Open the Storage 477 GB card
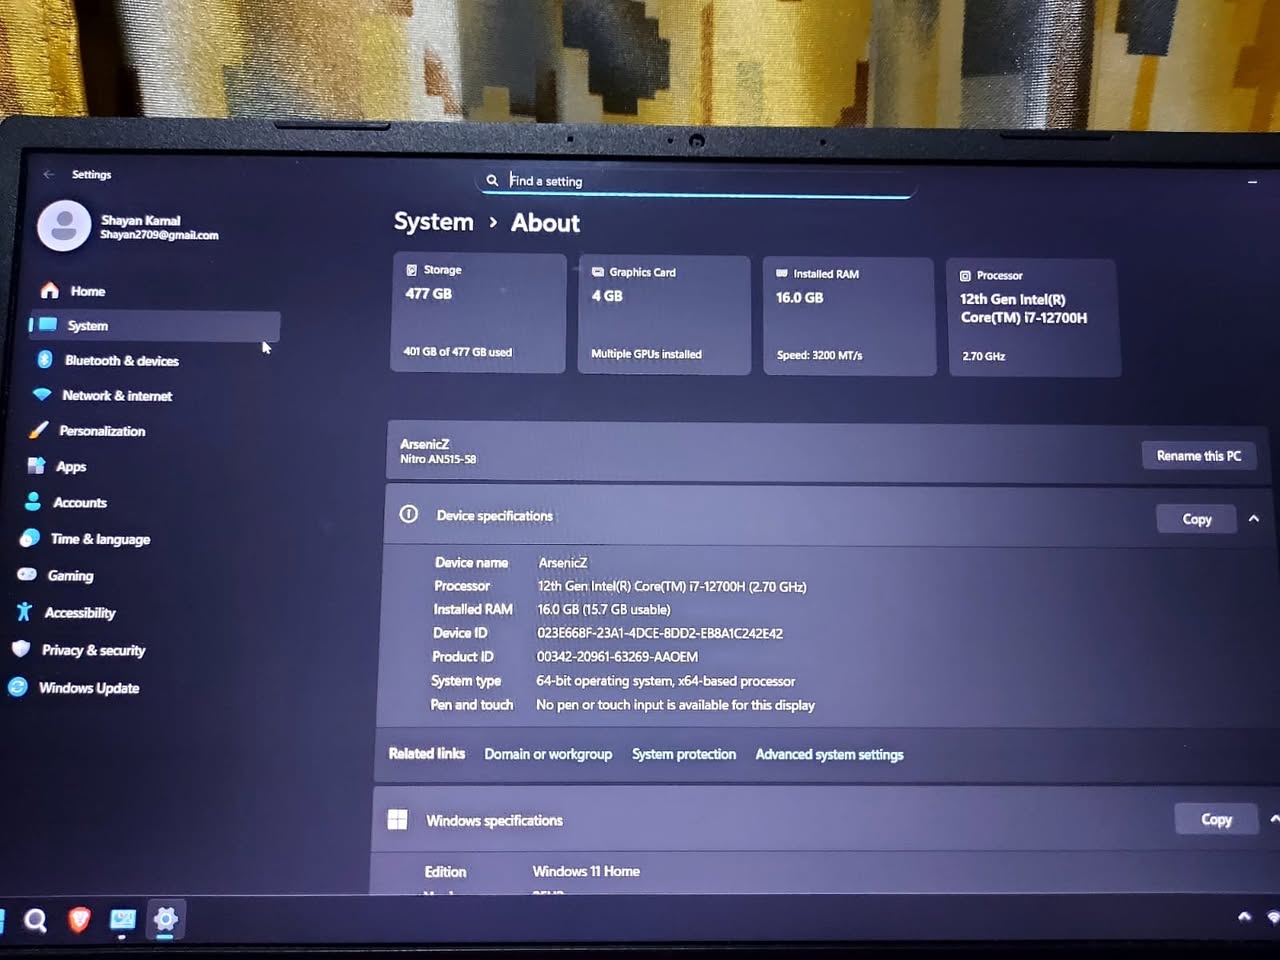This screenshot has height=960, width=1280. coord(478,312)
